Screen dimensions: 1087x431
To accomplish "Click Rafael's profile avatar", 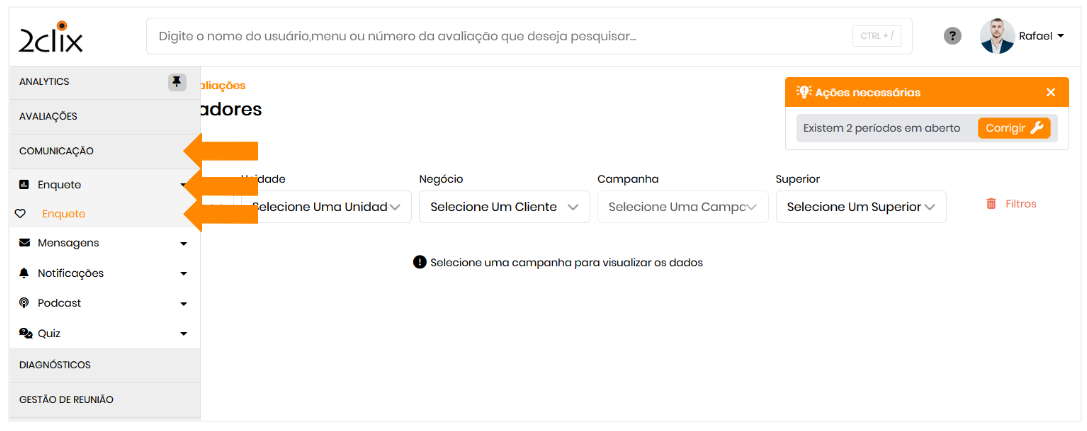I will tap(997, 36).
